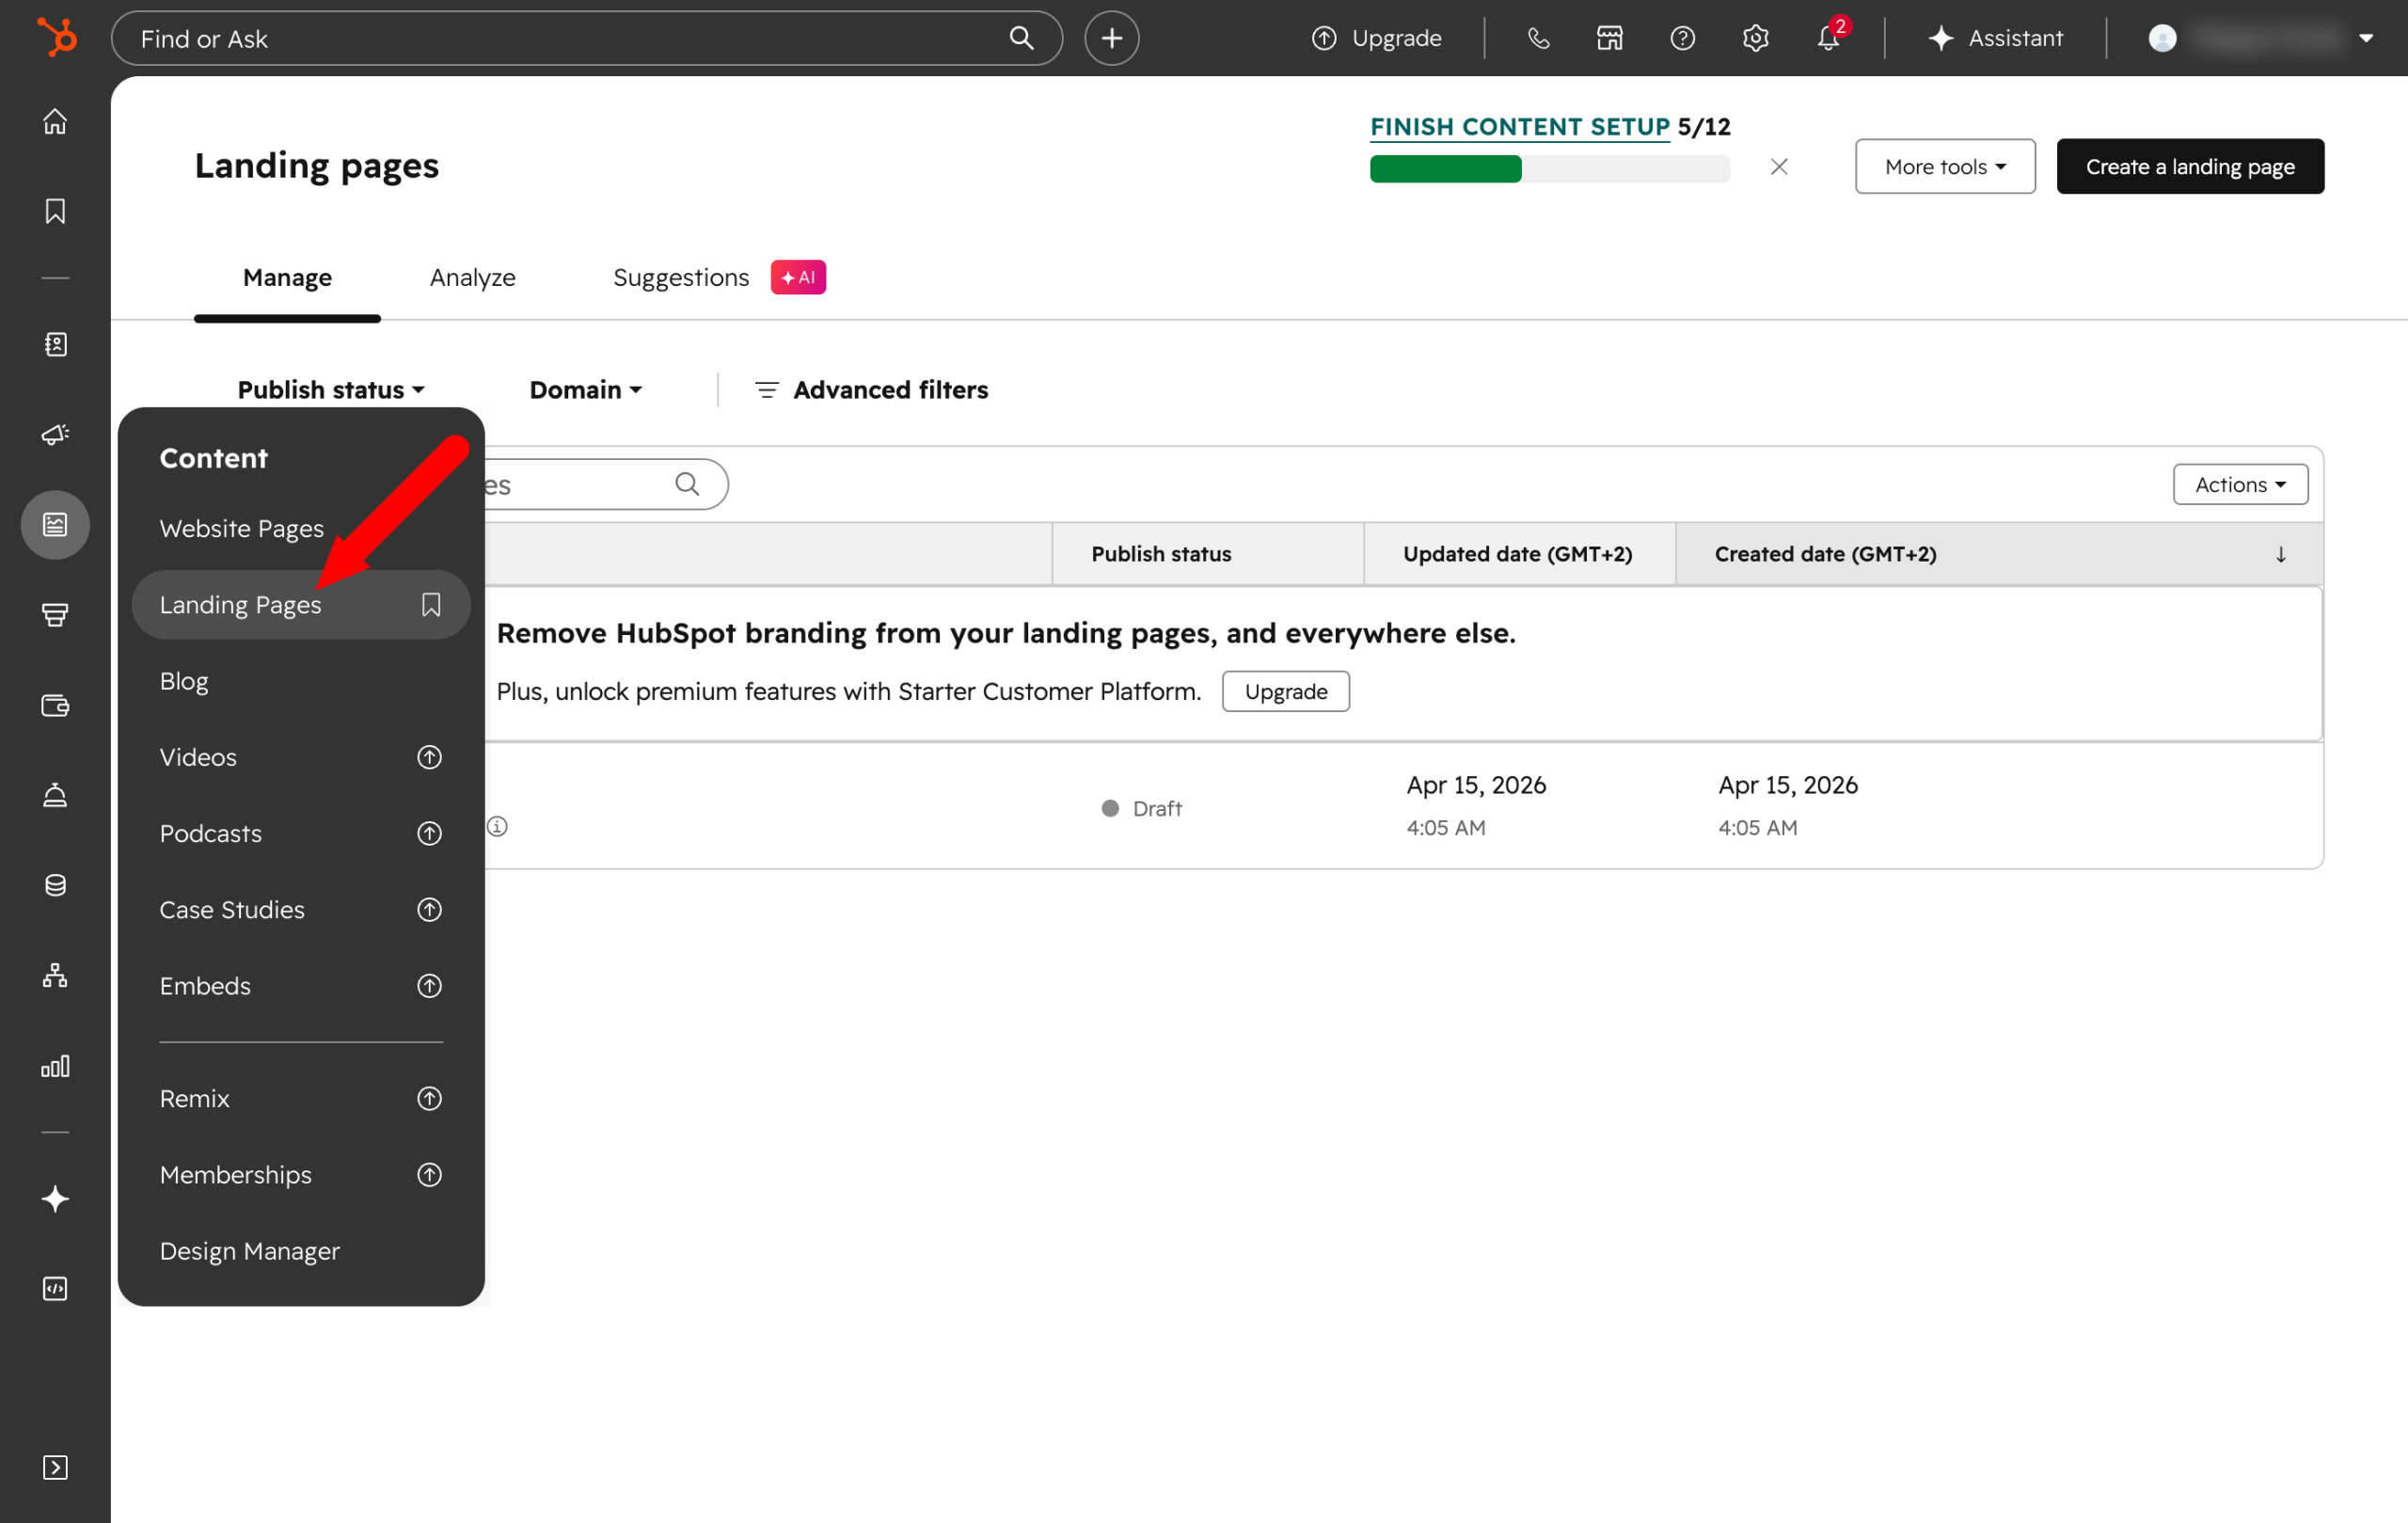
Task: Open the Data Management database sidebar icon
Action: coord(55,885)
